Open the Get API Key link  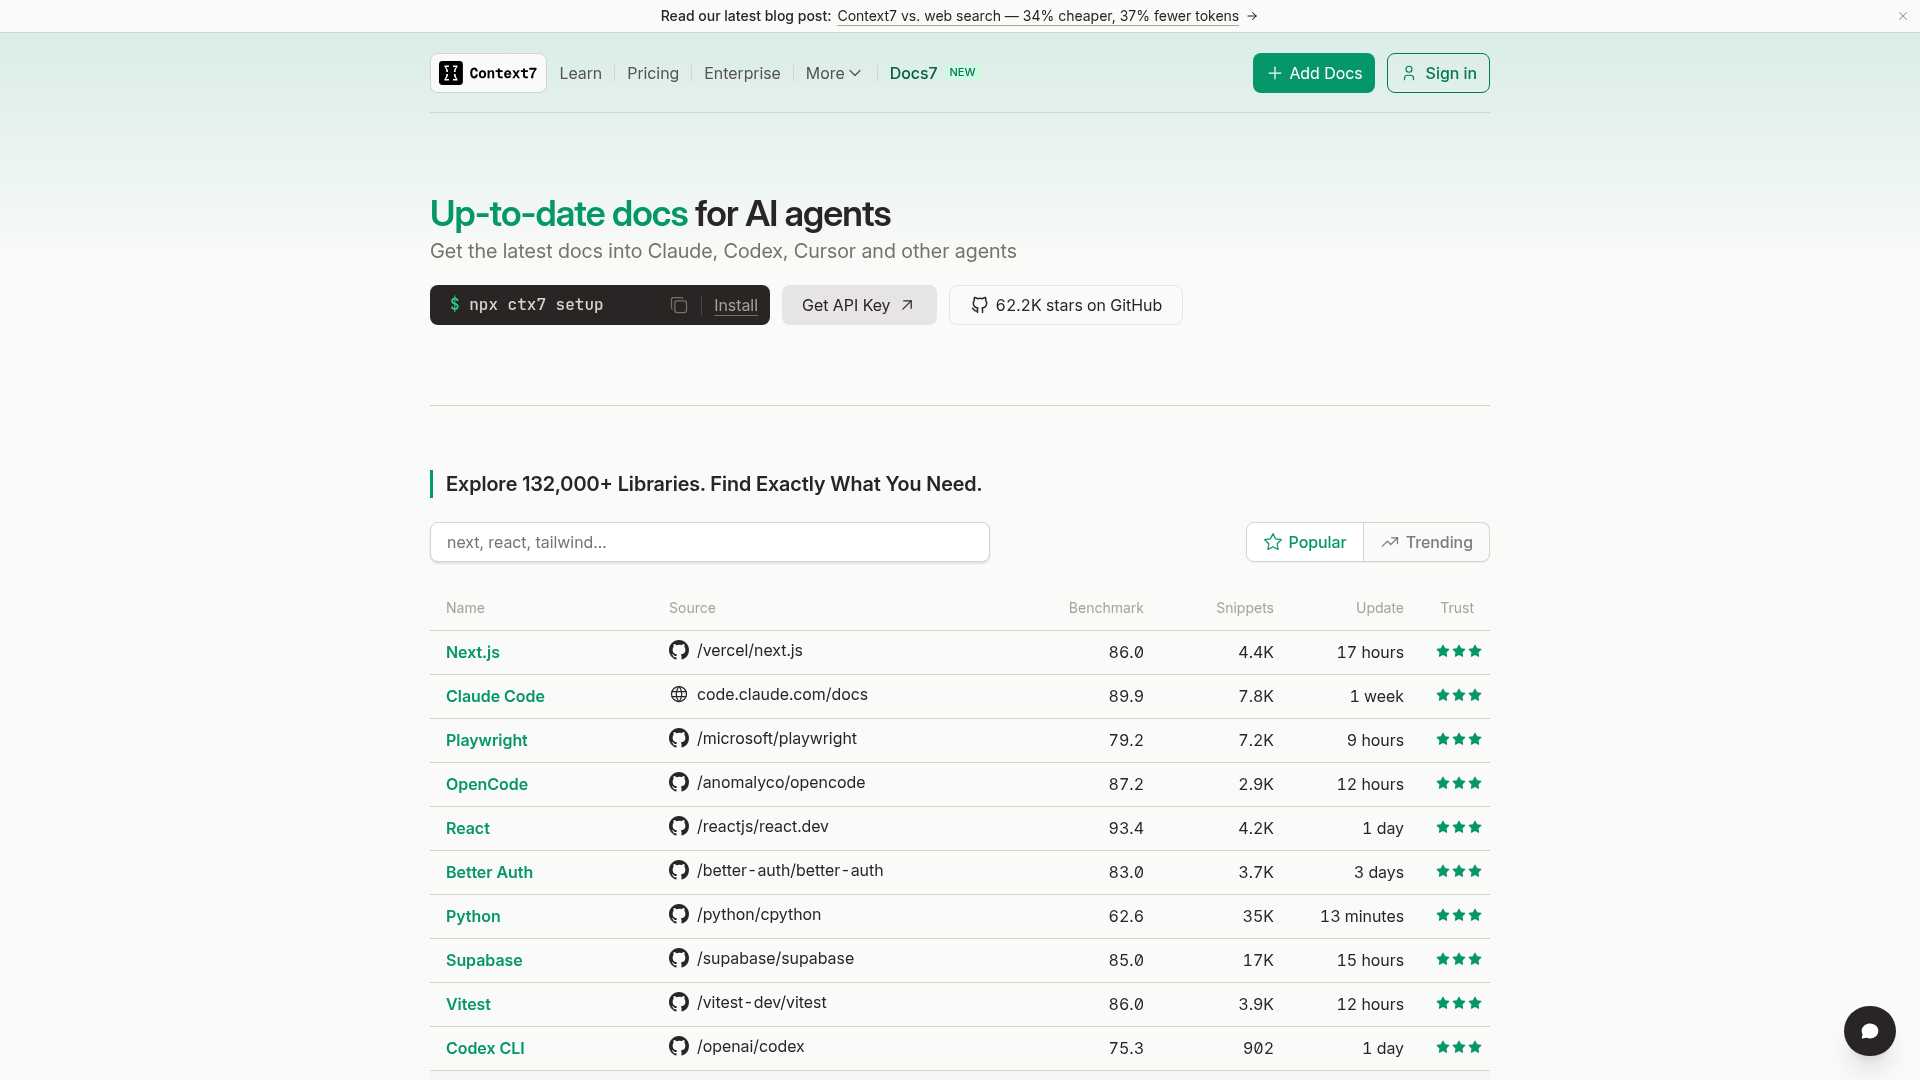coord(859,305)
